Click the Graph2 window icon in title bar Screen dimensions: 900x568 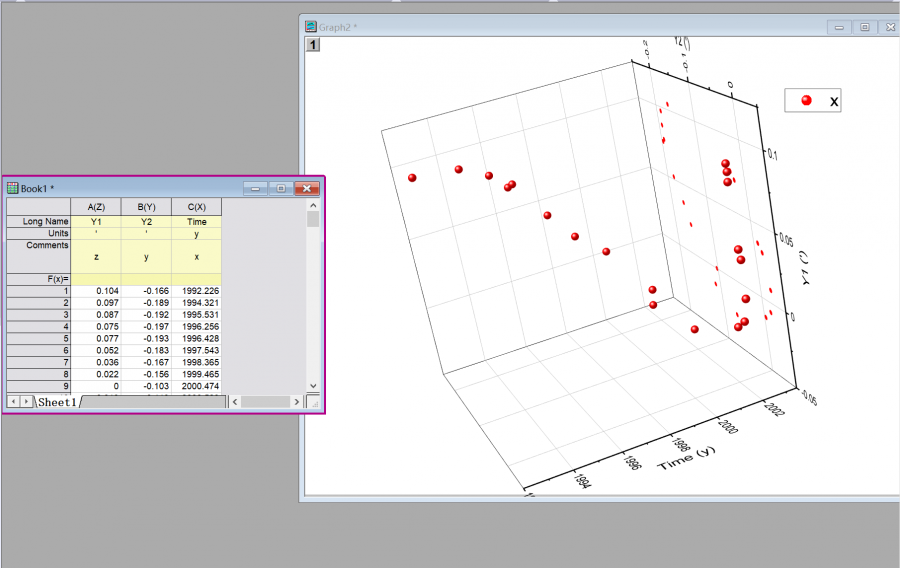pos(311,27)
